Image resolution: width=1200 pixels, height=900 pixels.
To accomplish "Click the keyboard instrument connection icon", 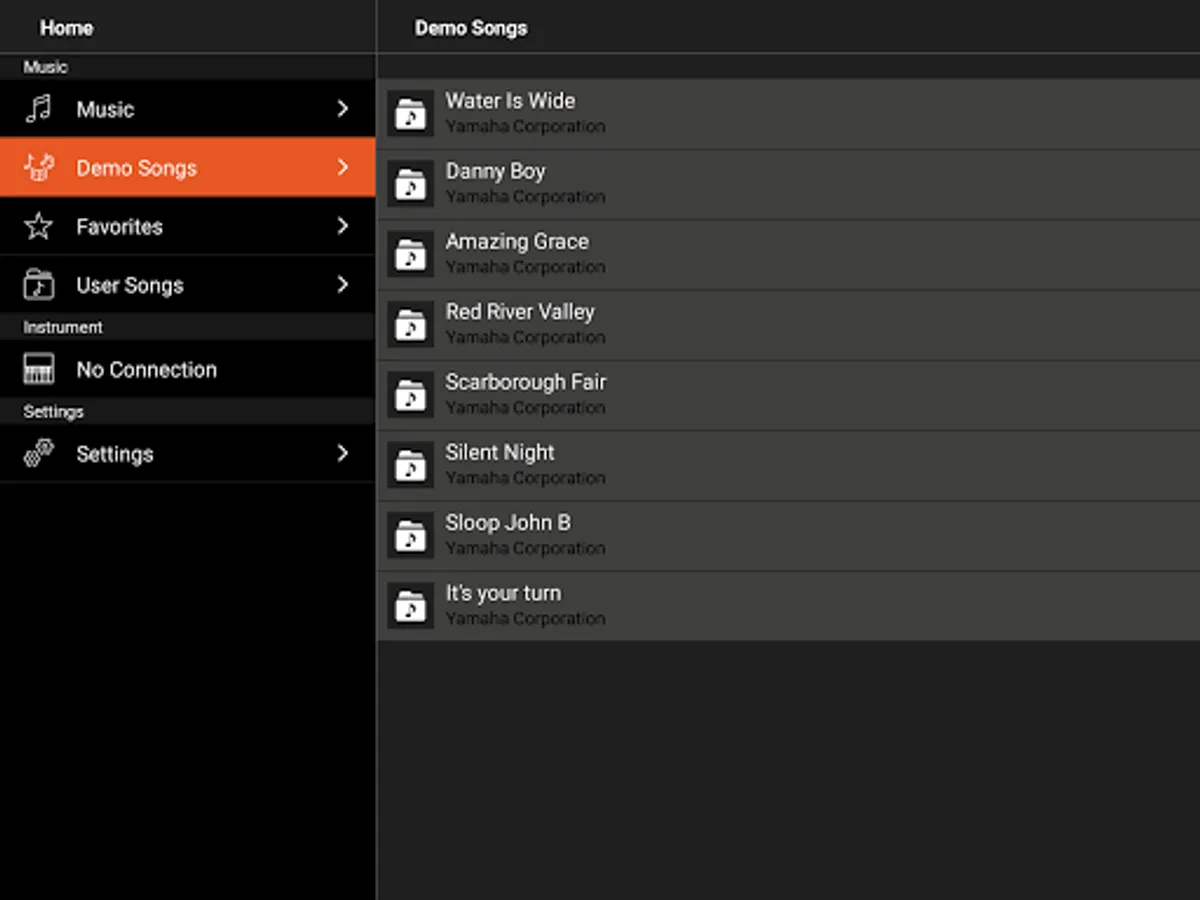I will pyautogui.click(x=38, y=369).
